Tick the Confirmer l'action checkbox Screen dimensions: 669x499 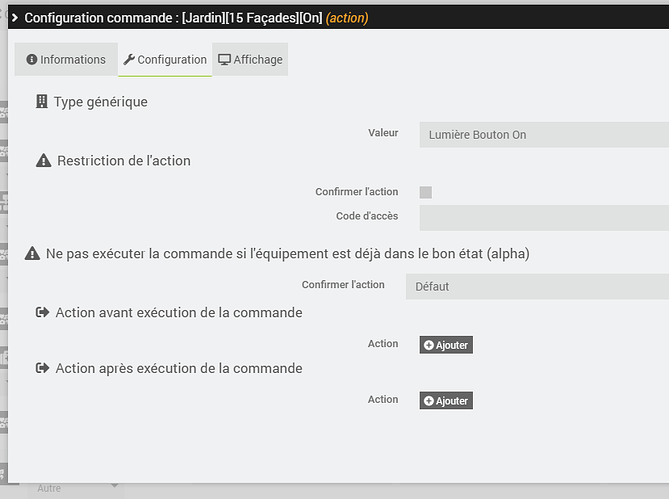(x=426, y=192)
